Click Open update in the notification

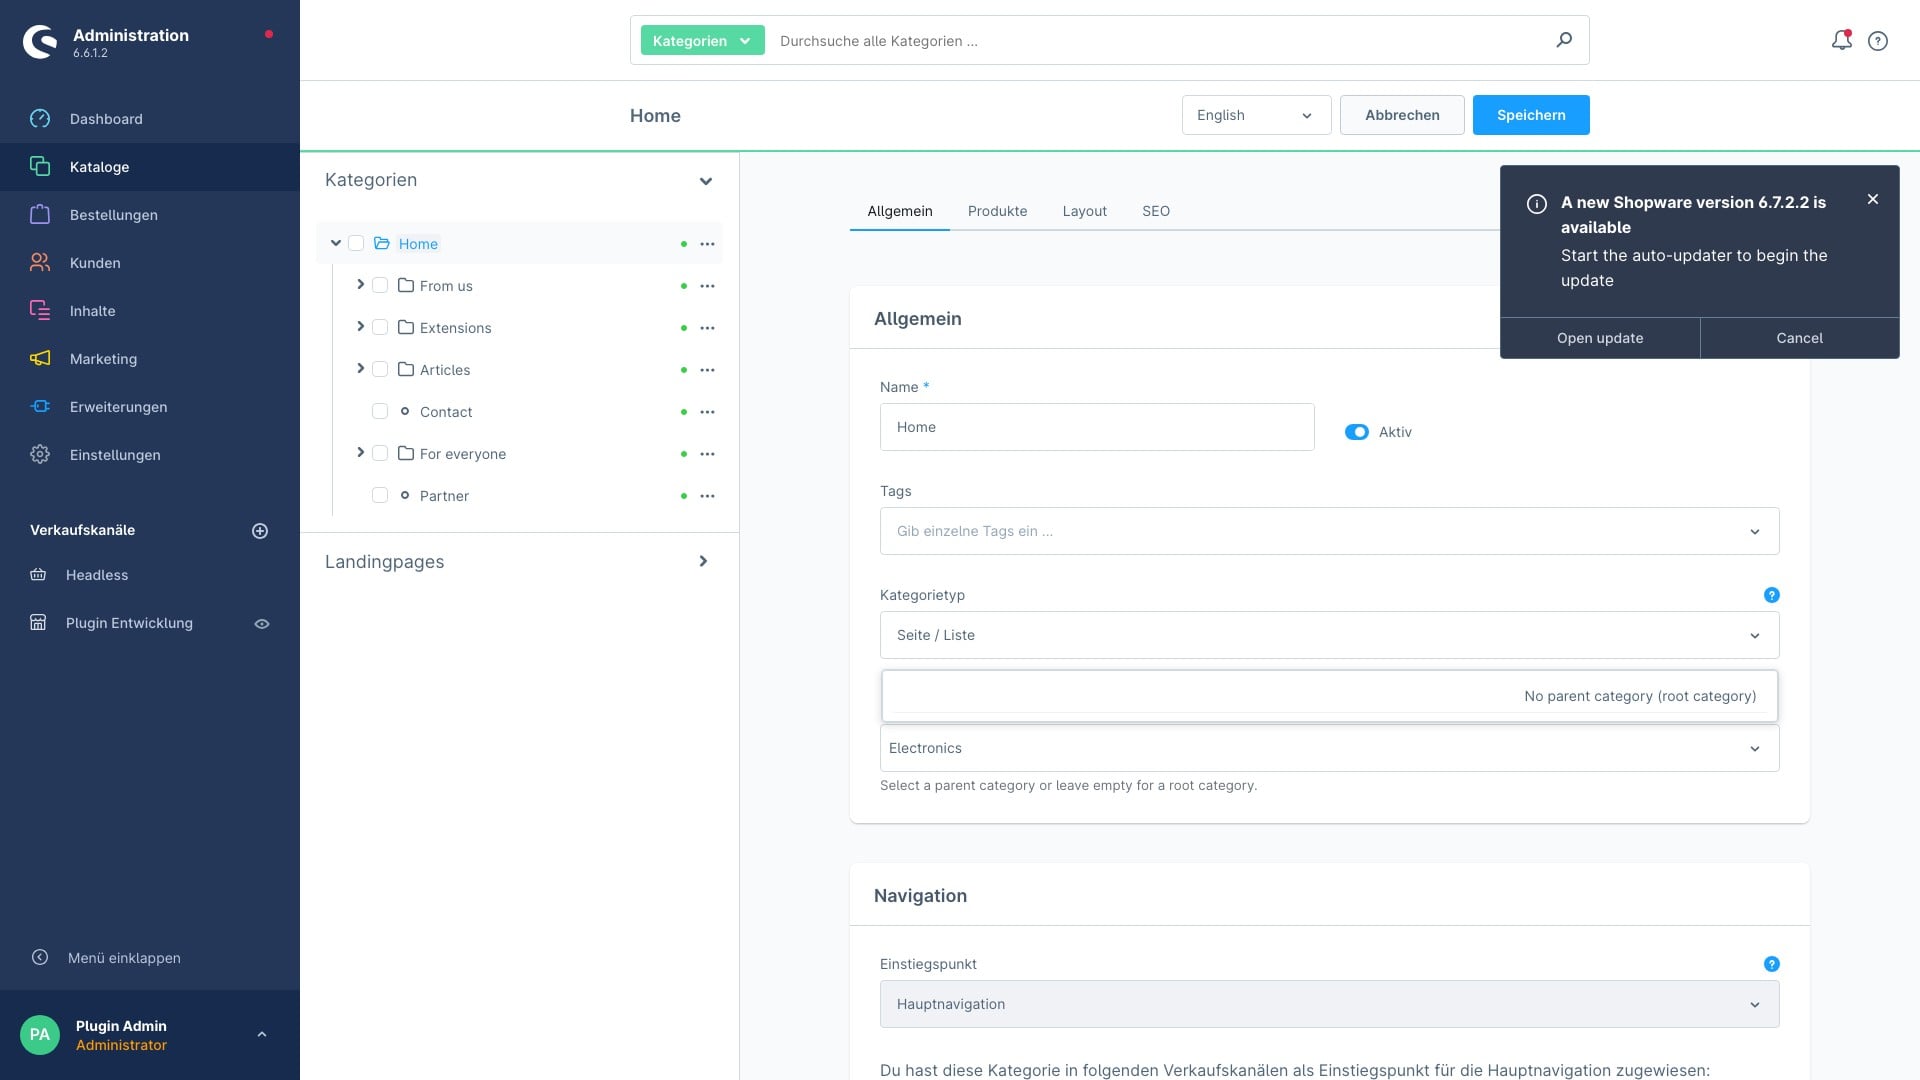(1599, 338)
